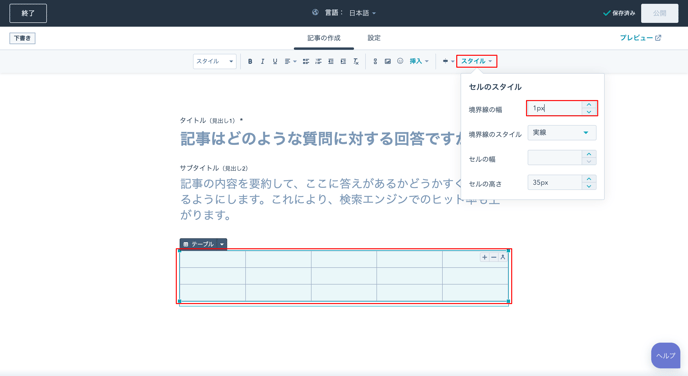Switch to the 記事の作成 tab
Image resolution: width=688 pixels, height=376 pixels.
tap(324, 38)
